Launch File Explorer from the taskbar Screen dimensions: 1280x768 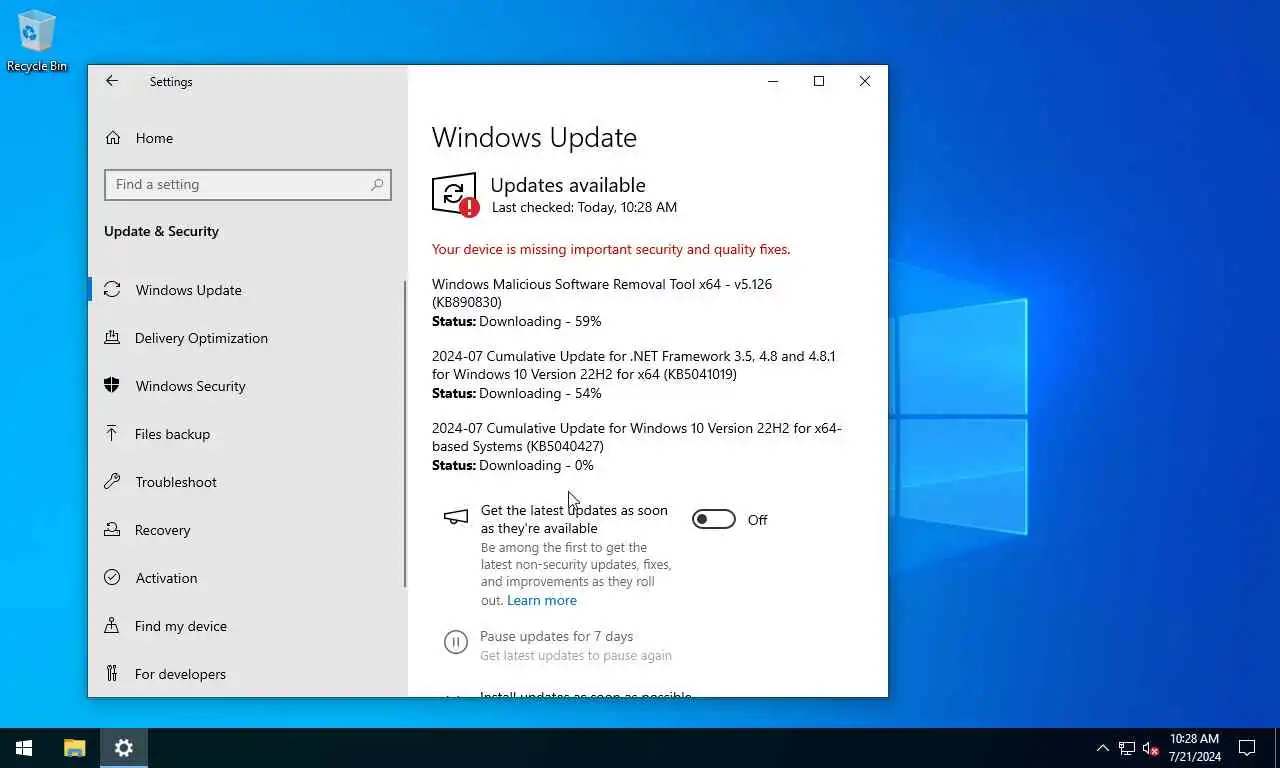click(x=75, y=748)
